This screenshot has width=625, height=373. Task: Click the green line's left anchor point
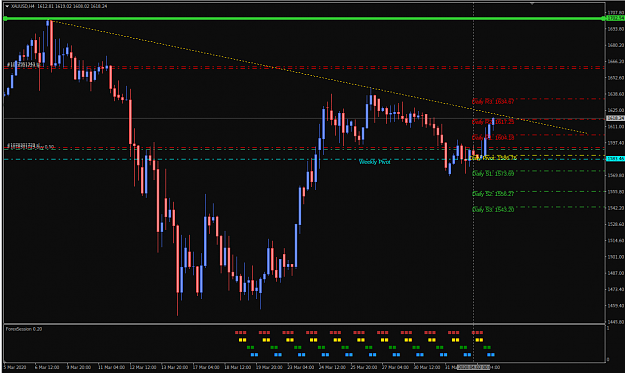(x=6, y=19)
